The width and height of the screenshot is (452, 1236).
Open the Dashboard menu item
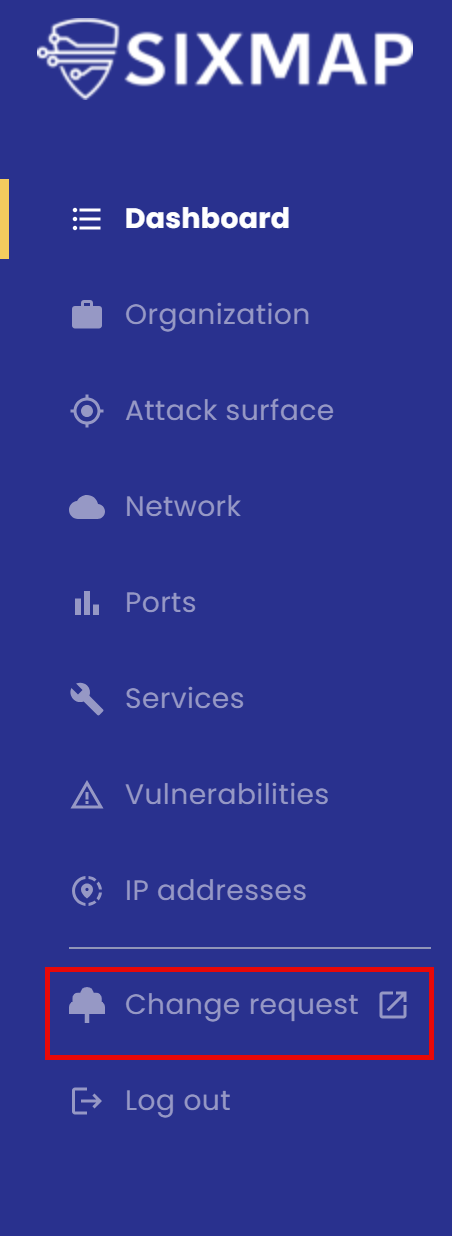[207, 218]
